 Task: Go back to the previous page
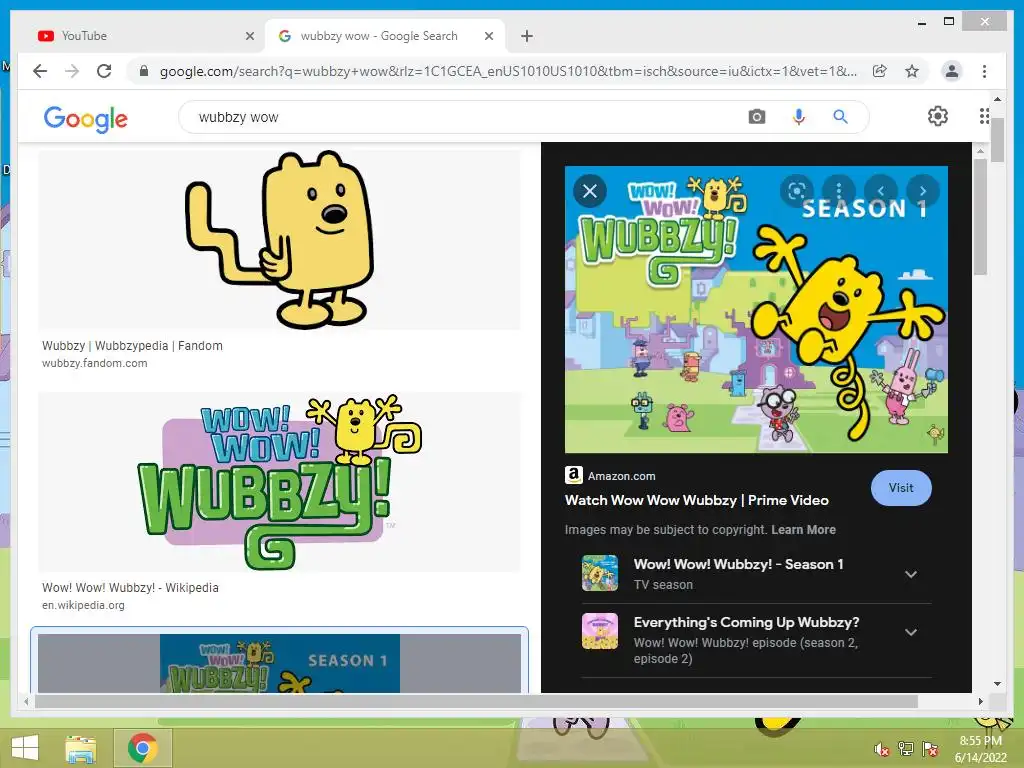click(x=40, y=71)
